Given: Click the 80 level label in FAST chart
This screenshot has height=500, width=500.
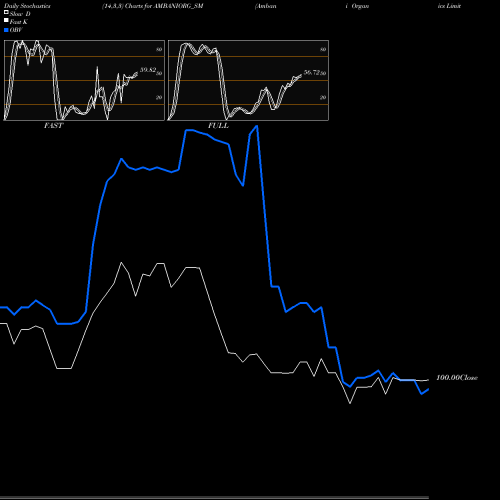Looking at the screenshot, I should pos(159,49).
